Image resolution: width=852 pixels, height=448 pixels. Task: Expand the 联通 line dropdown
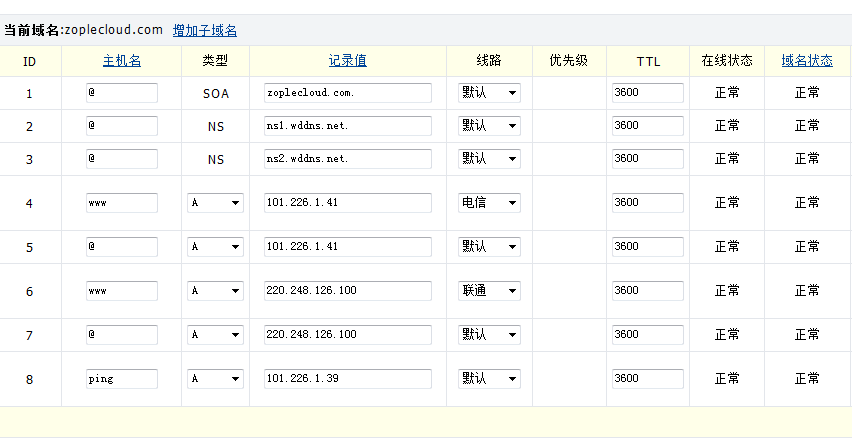pos(489,291)
